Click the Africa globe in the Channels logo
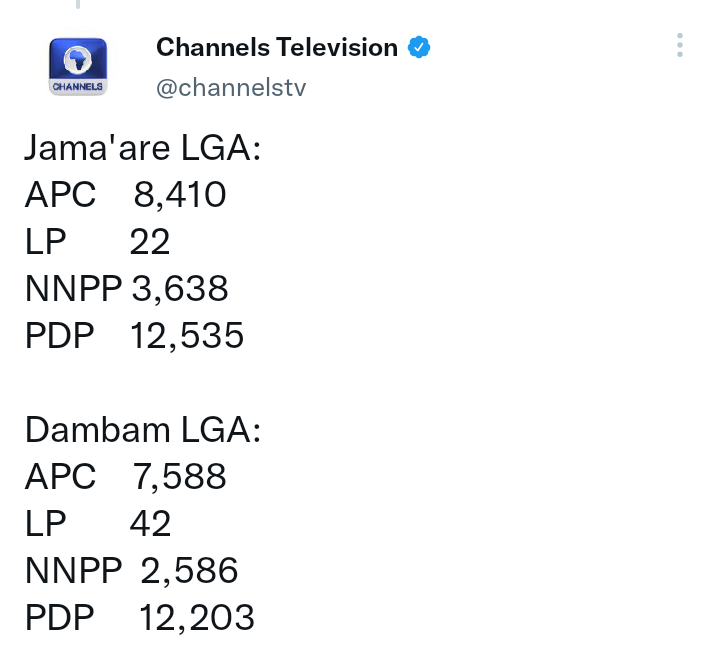Image resolution: width=720 pixels, height=649 pixels. pyautogui.click(x=78, y=59)
